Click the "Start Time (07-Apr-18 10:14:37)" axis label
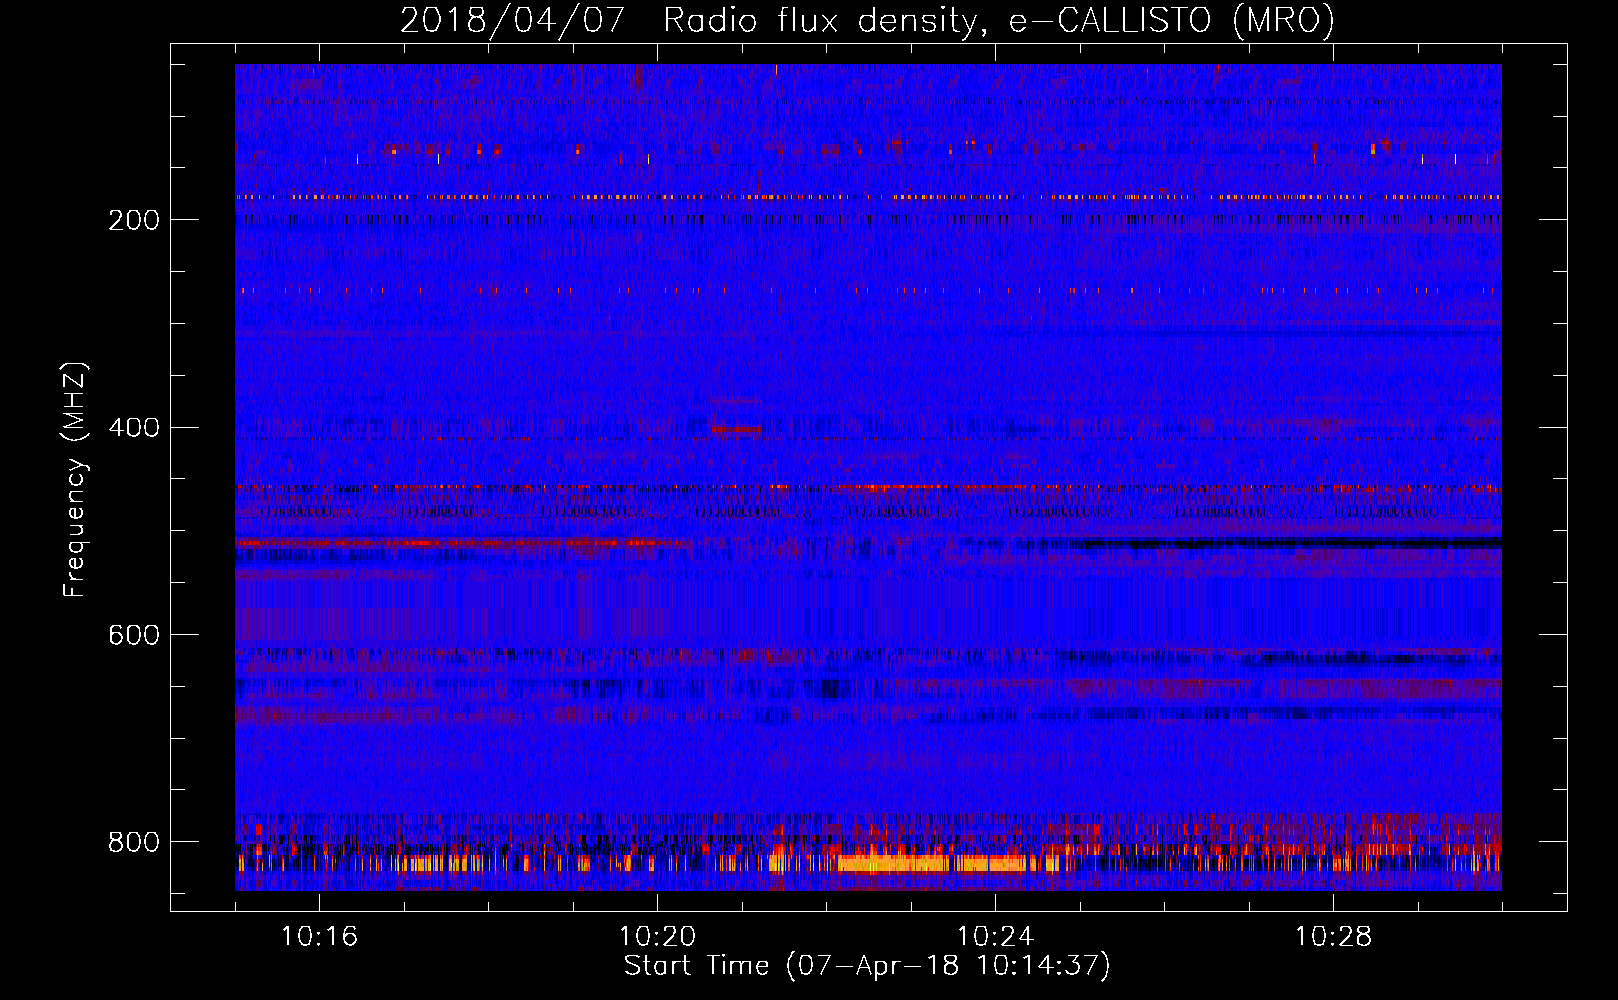 867,966
